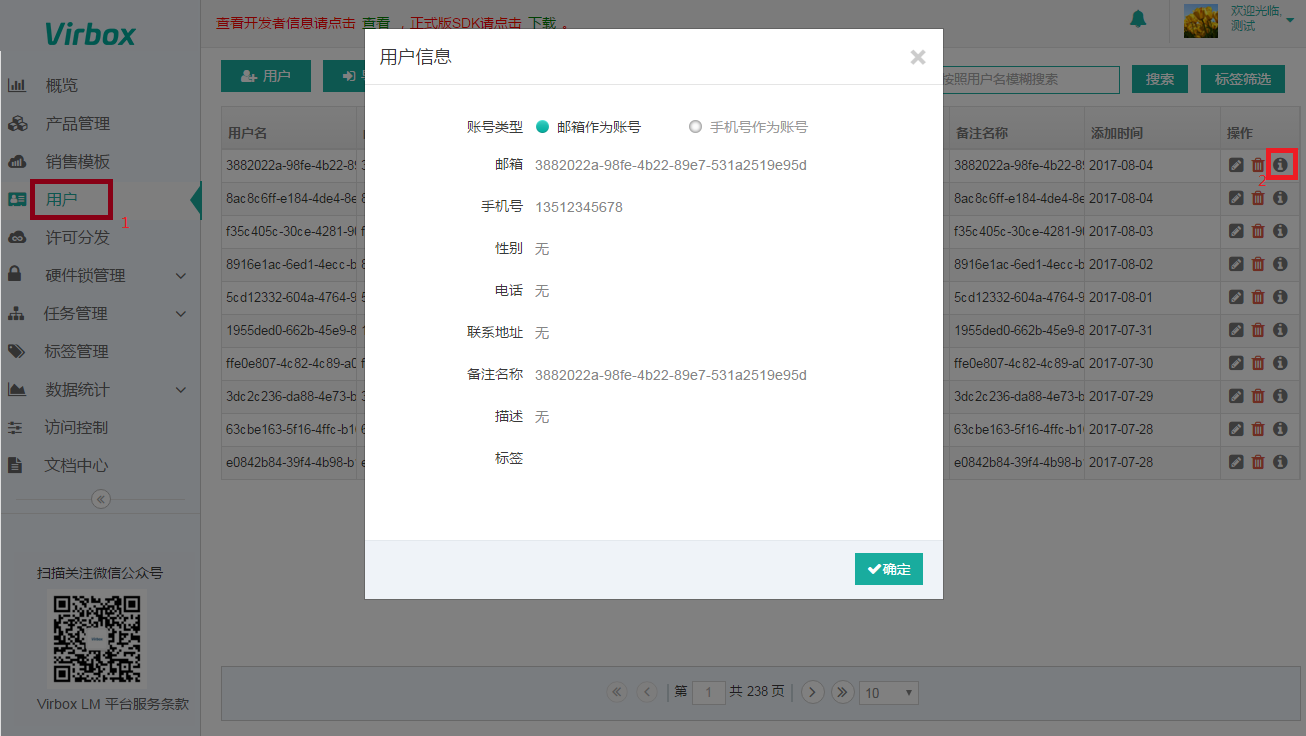This screenshot has width=1306, height=736.
Task: Click the 标签筛选 button
Action: 1242,79
